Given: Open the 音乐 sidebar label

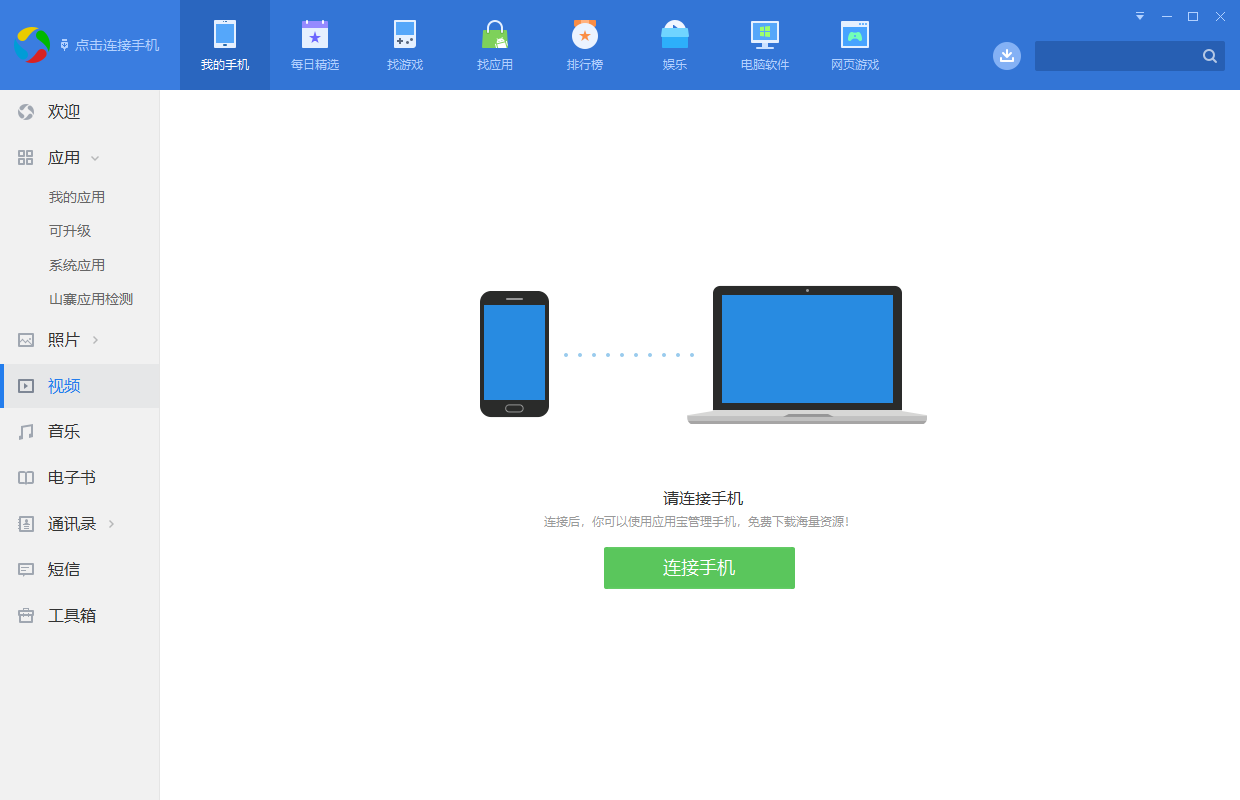Looking at the screenshot, I should 64,432.
